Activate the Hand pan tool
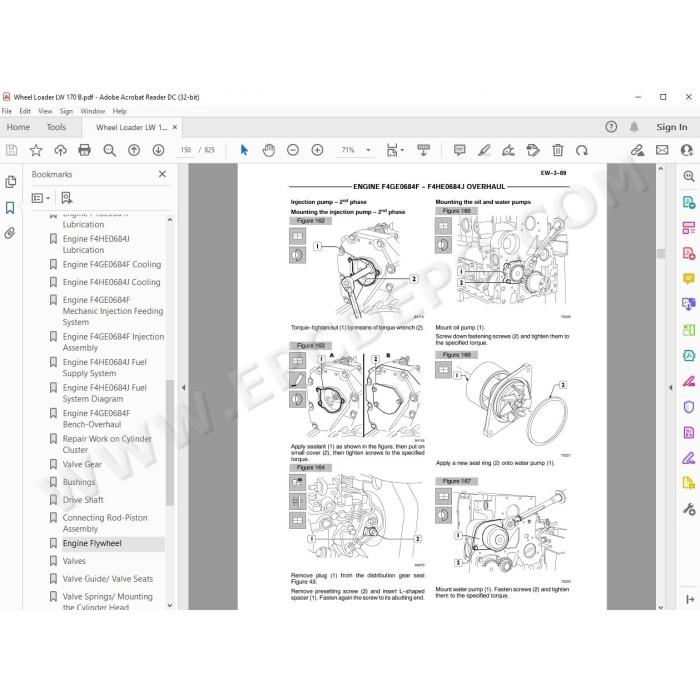Viewport: 700px width, 700px height. [x=269, y=150]
